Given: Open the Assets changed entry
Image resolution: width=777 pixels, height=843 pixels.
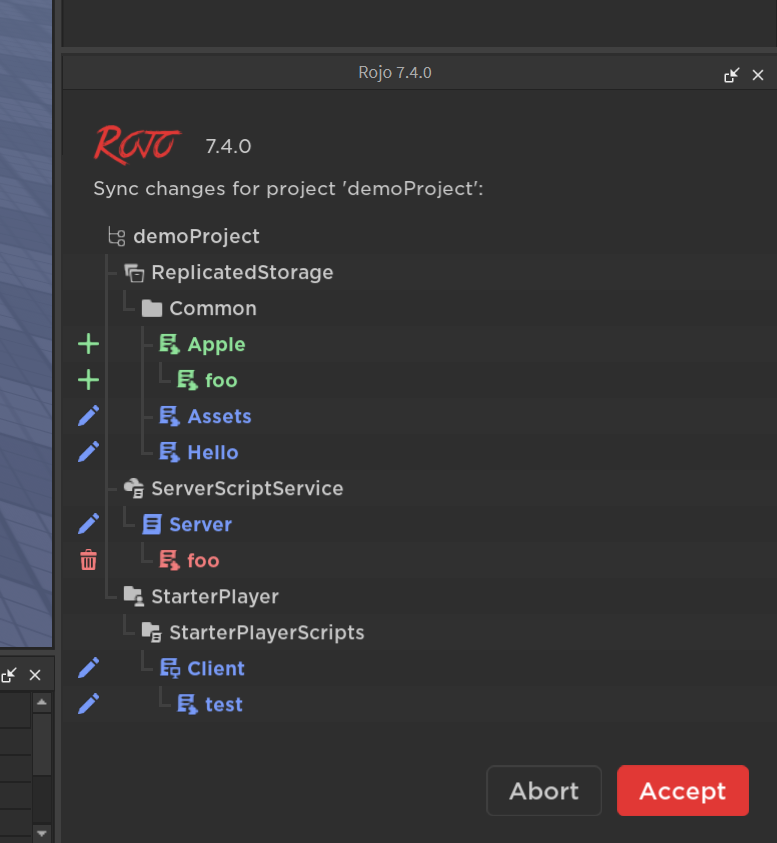Looking at the screenshot, I should 419,416.
